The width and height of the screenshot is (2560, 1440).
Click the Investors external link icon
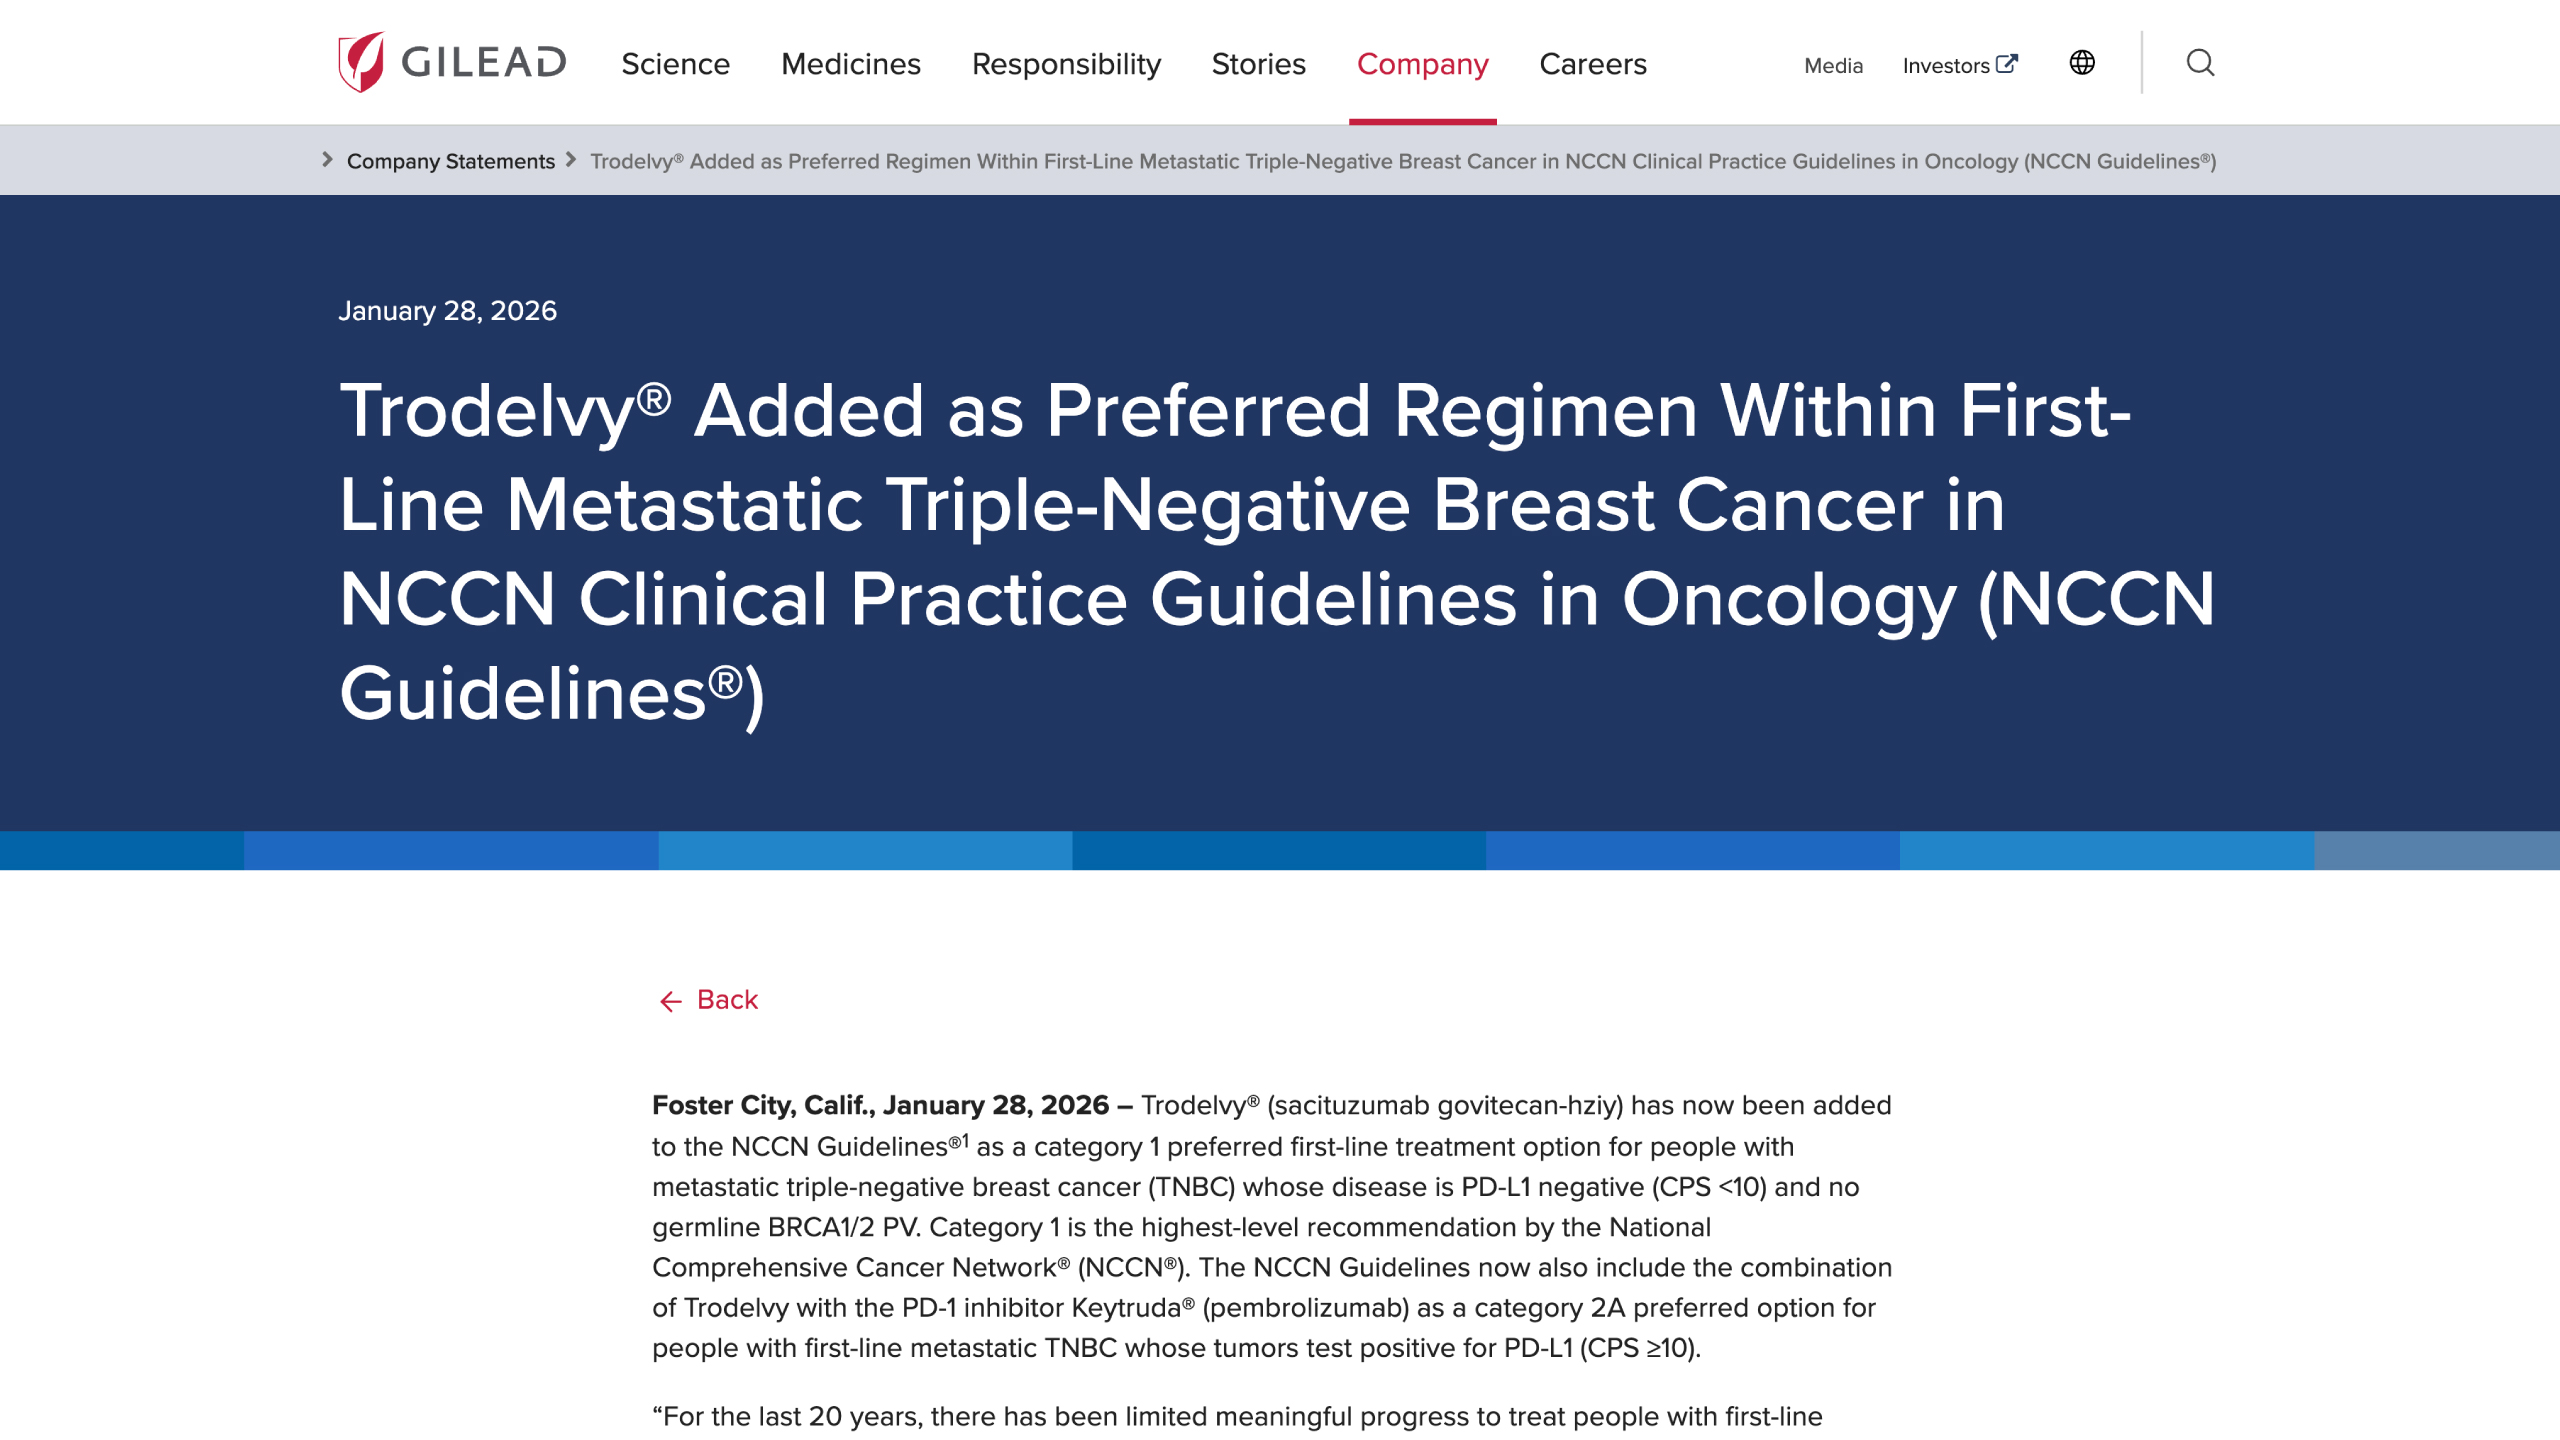click(2006, 64)
